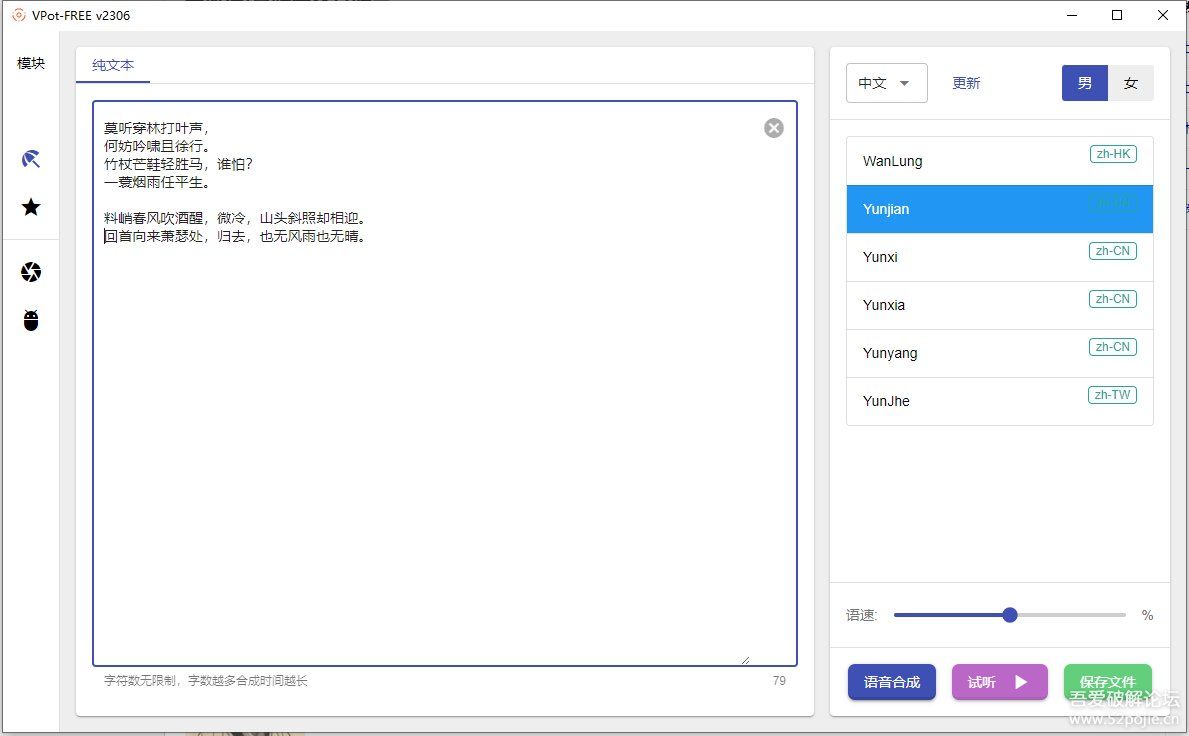
Task: Open the 模块 menu in sidebar header
Action: coord(31,63)
